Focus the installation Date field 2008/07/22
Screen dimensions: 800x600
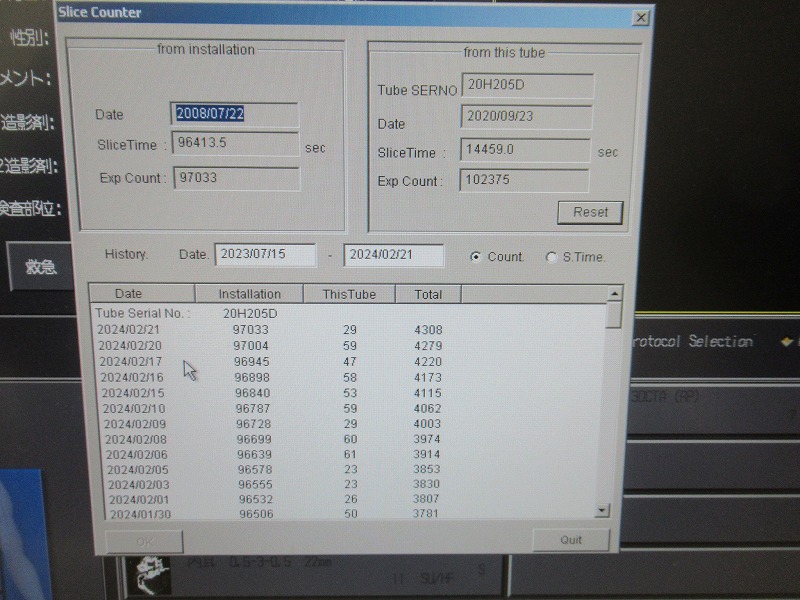(x=235, y=114)
